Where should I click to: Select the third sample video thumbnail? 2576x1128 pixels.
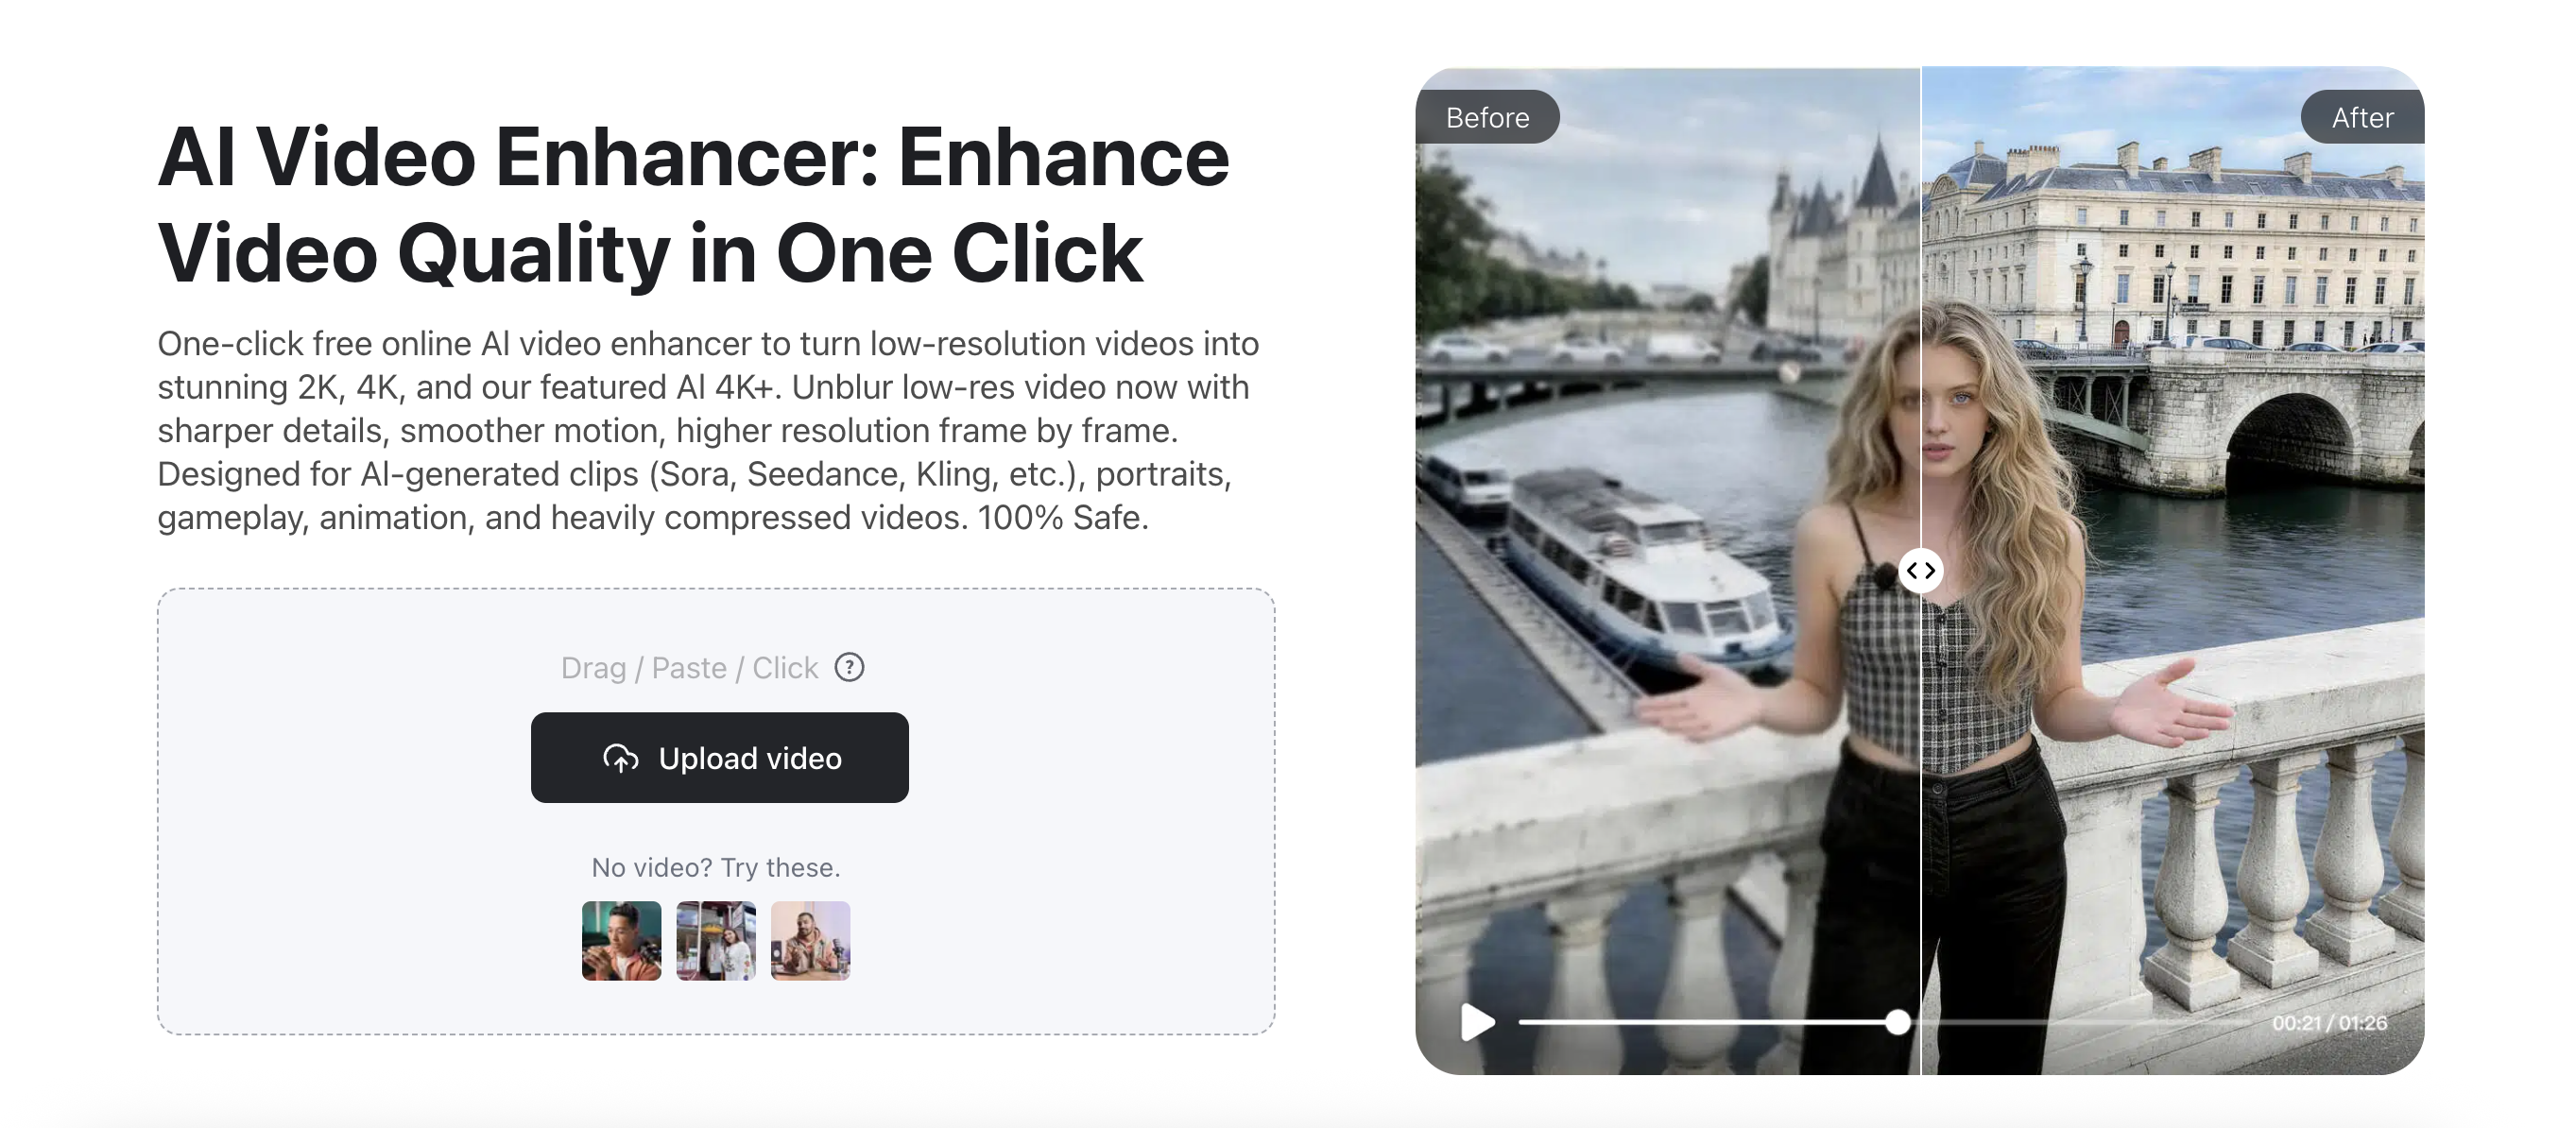coord(810,941)
